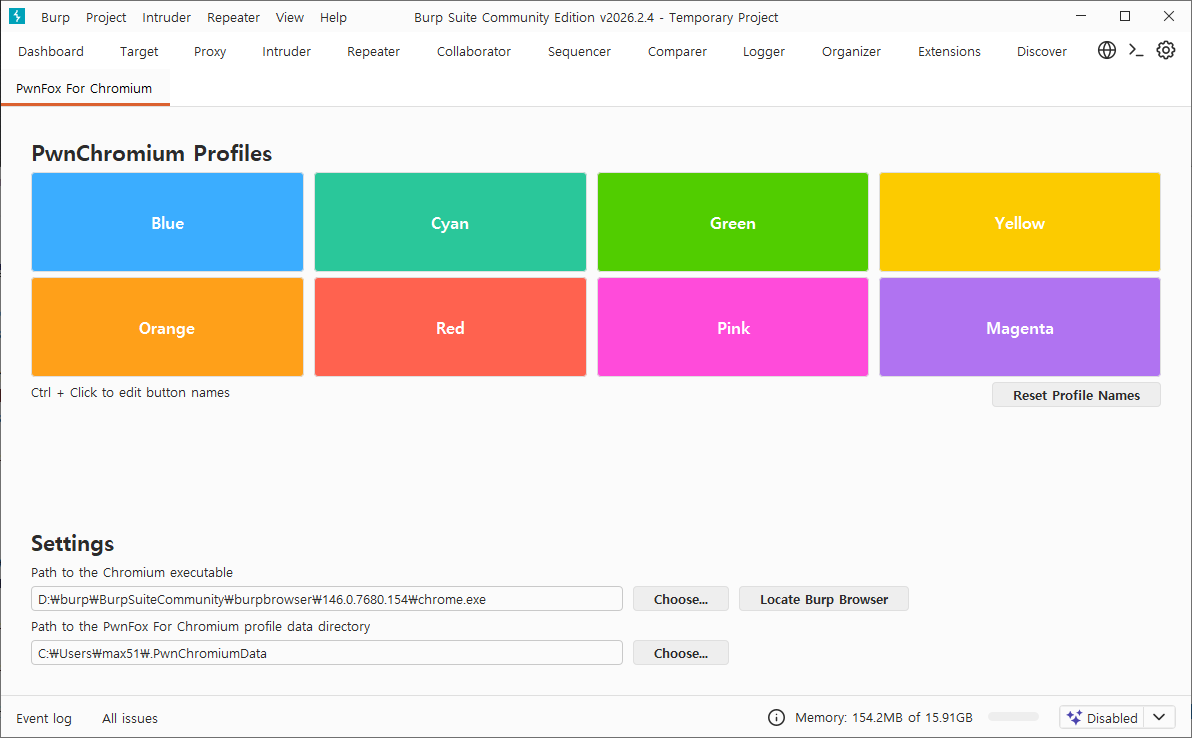
Task: Open the Burp menu
Action: point(55,17)
